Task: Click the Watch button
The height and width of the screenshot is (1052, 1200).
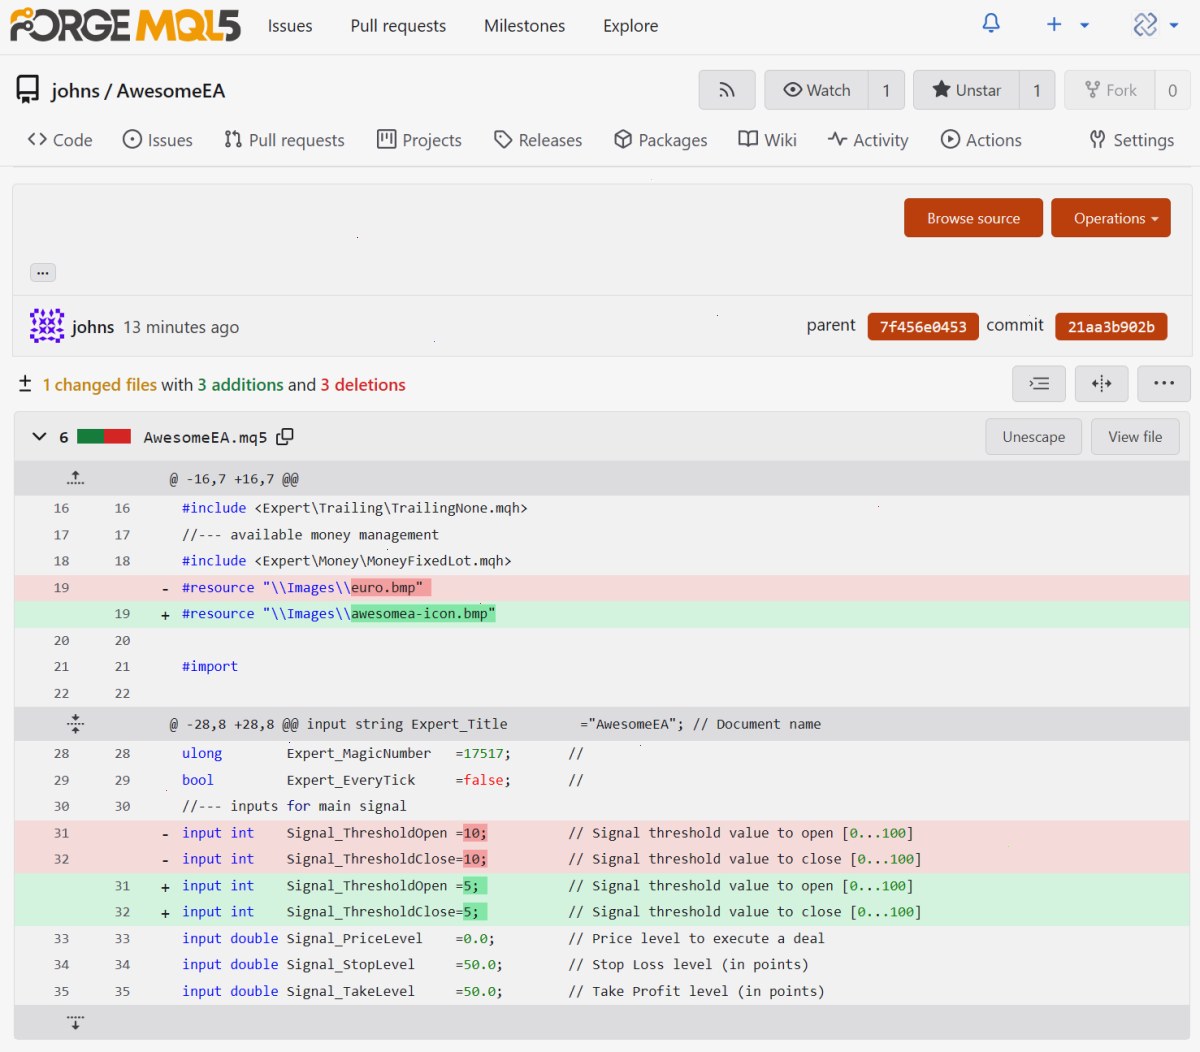Action: [x=817, y=90]
